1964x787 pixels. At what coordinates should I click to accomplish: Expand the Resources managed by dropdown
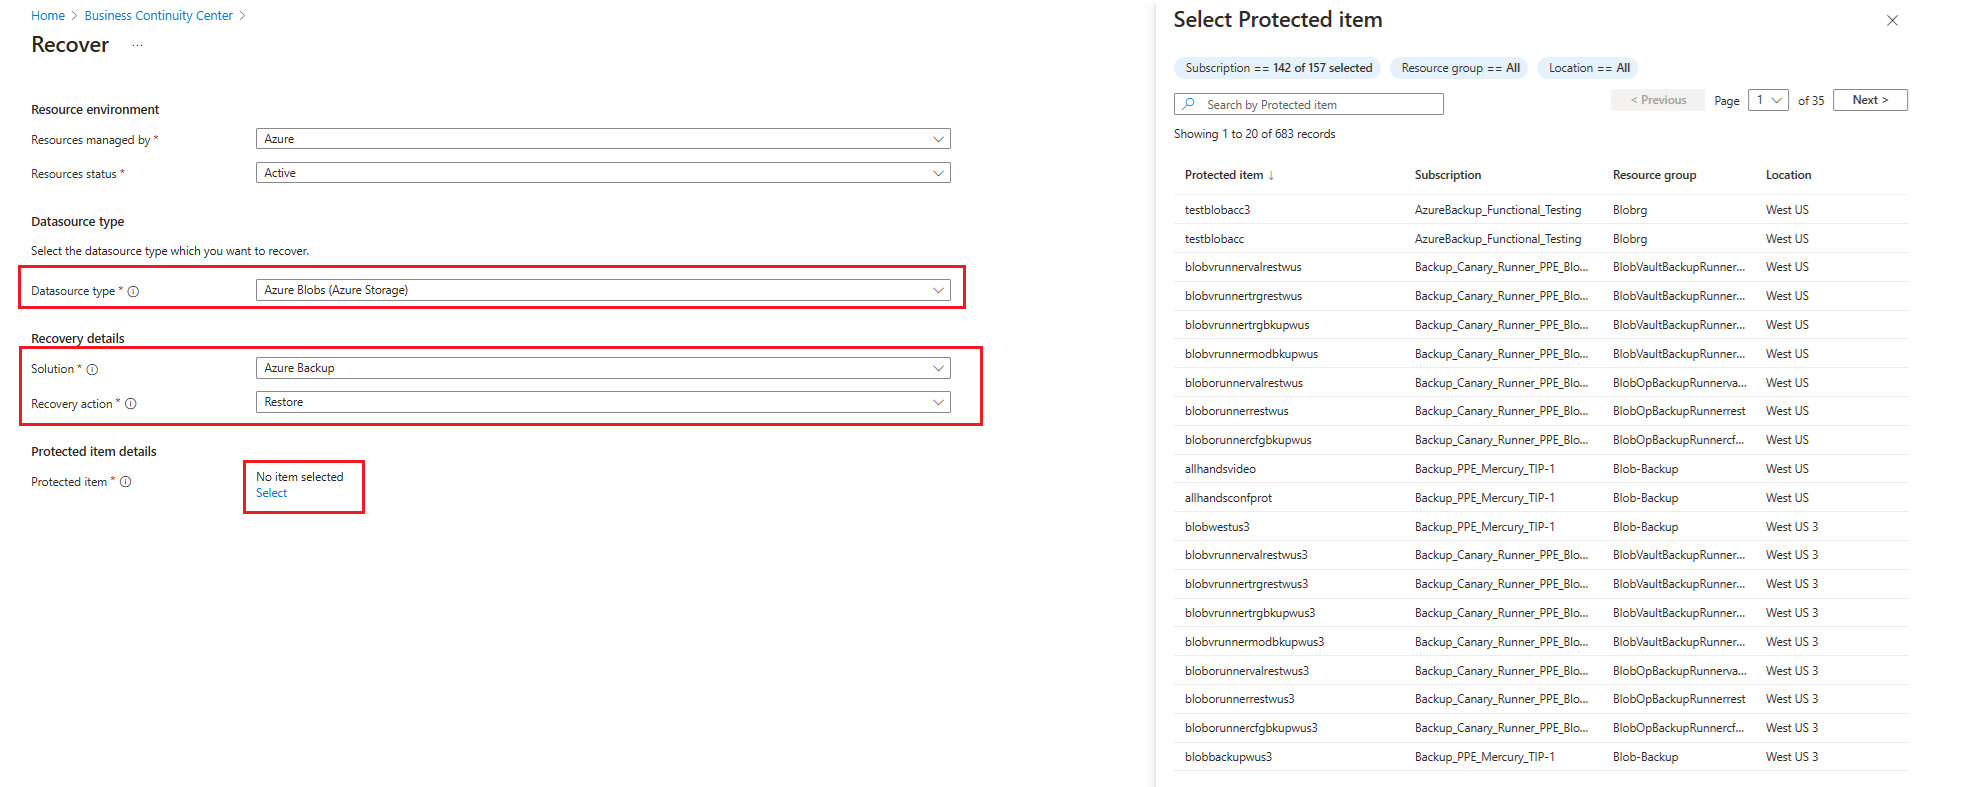tap(603, 139)
